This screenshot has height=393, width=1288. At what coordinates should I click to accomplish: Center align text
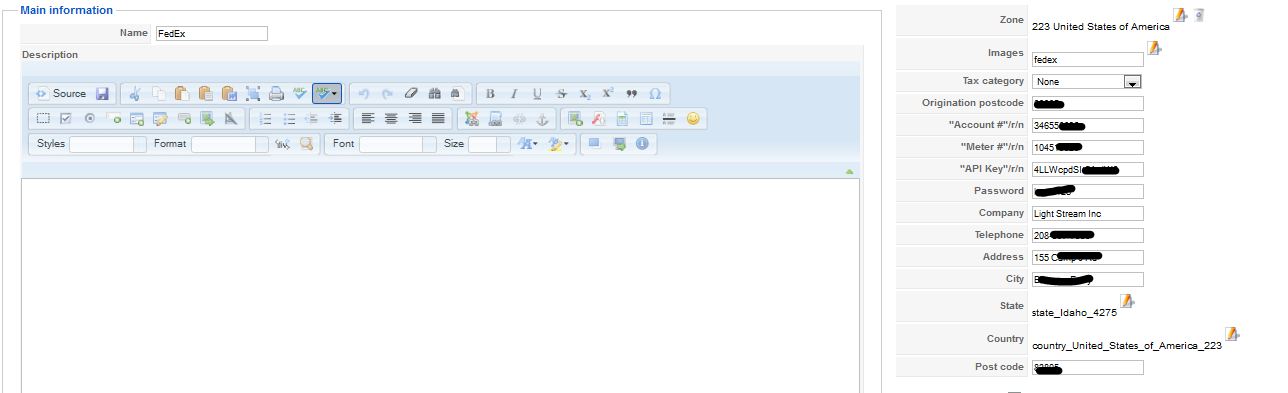click(x=391, y=118)
